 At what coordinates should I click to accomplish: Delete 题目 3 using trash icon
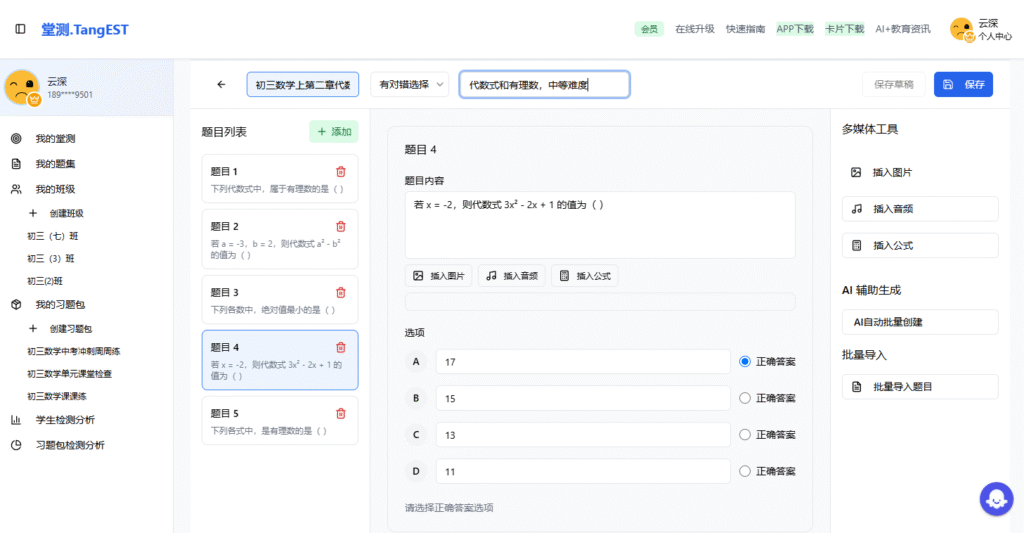click(x=341, y=293)
